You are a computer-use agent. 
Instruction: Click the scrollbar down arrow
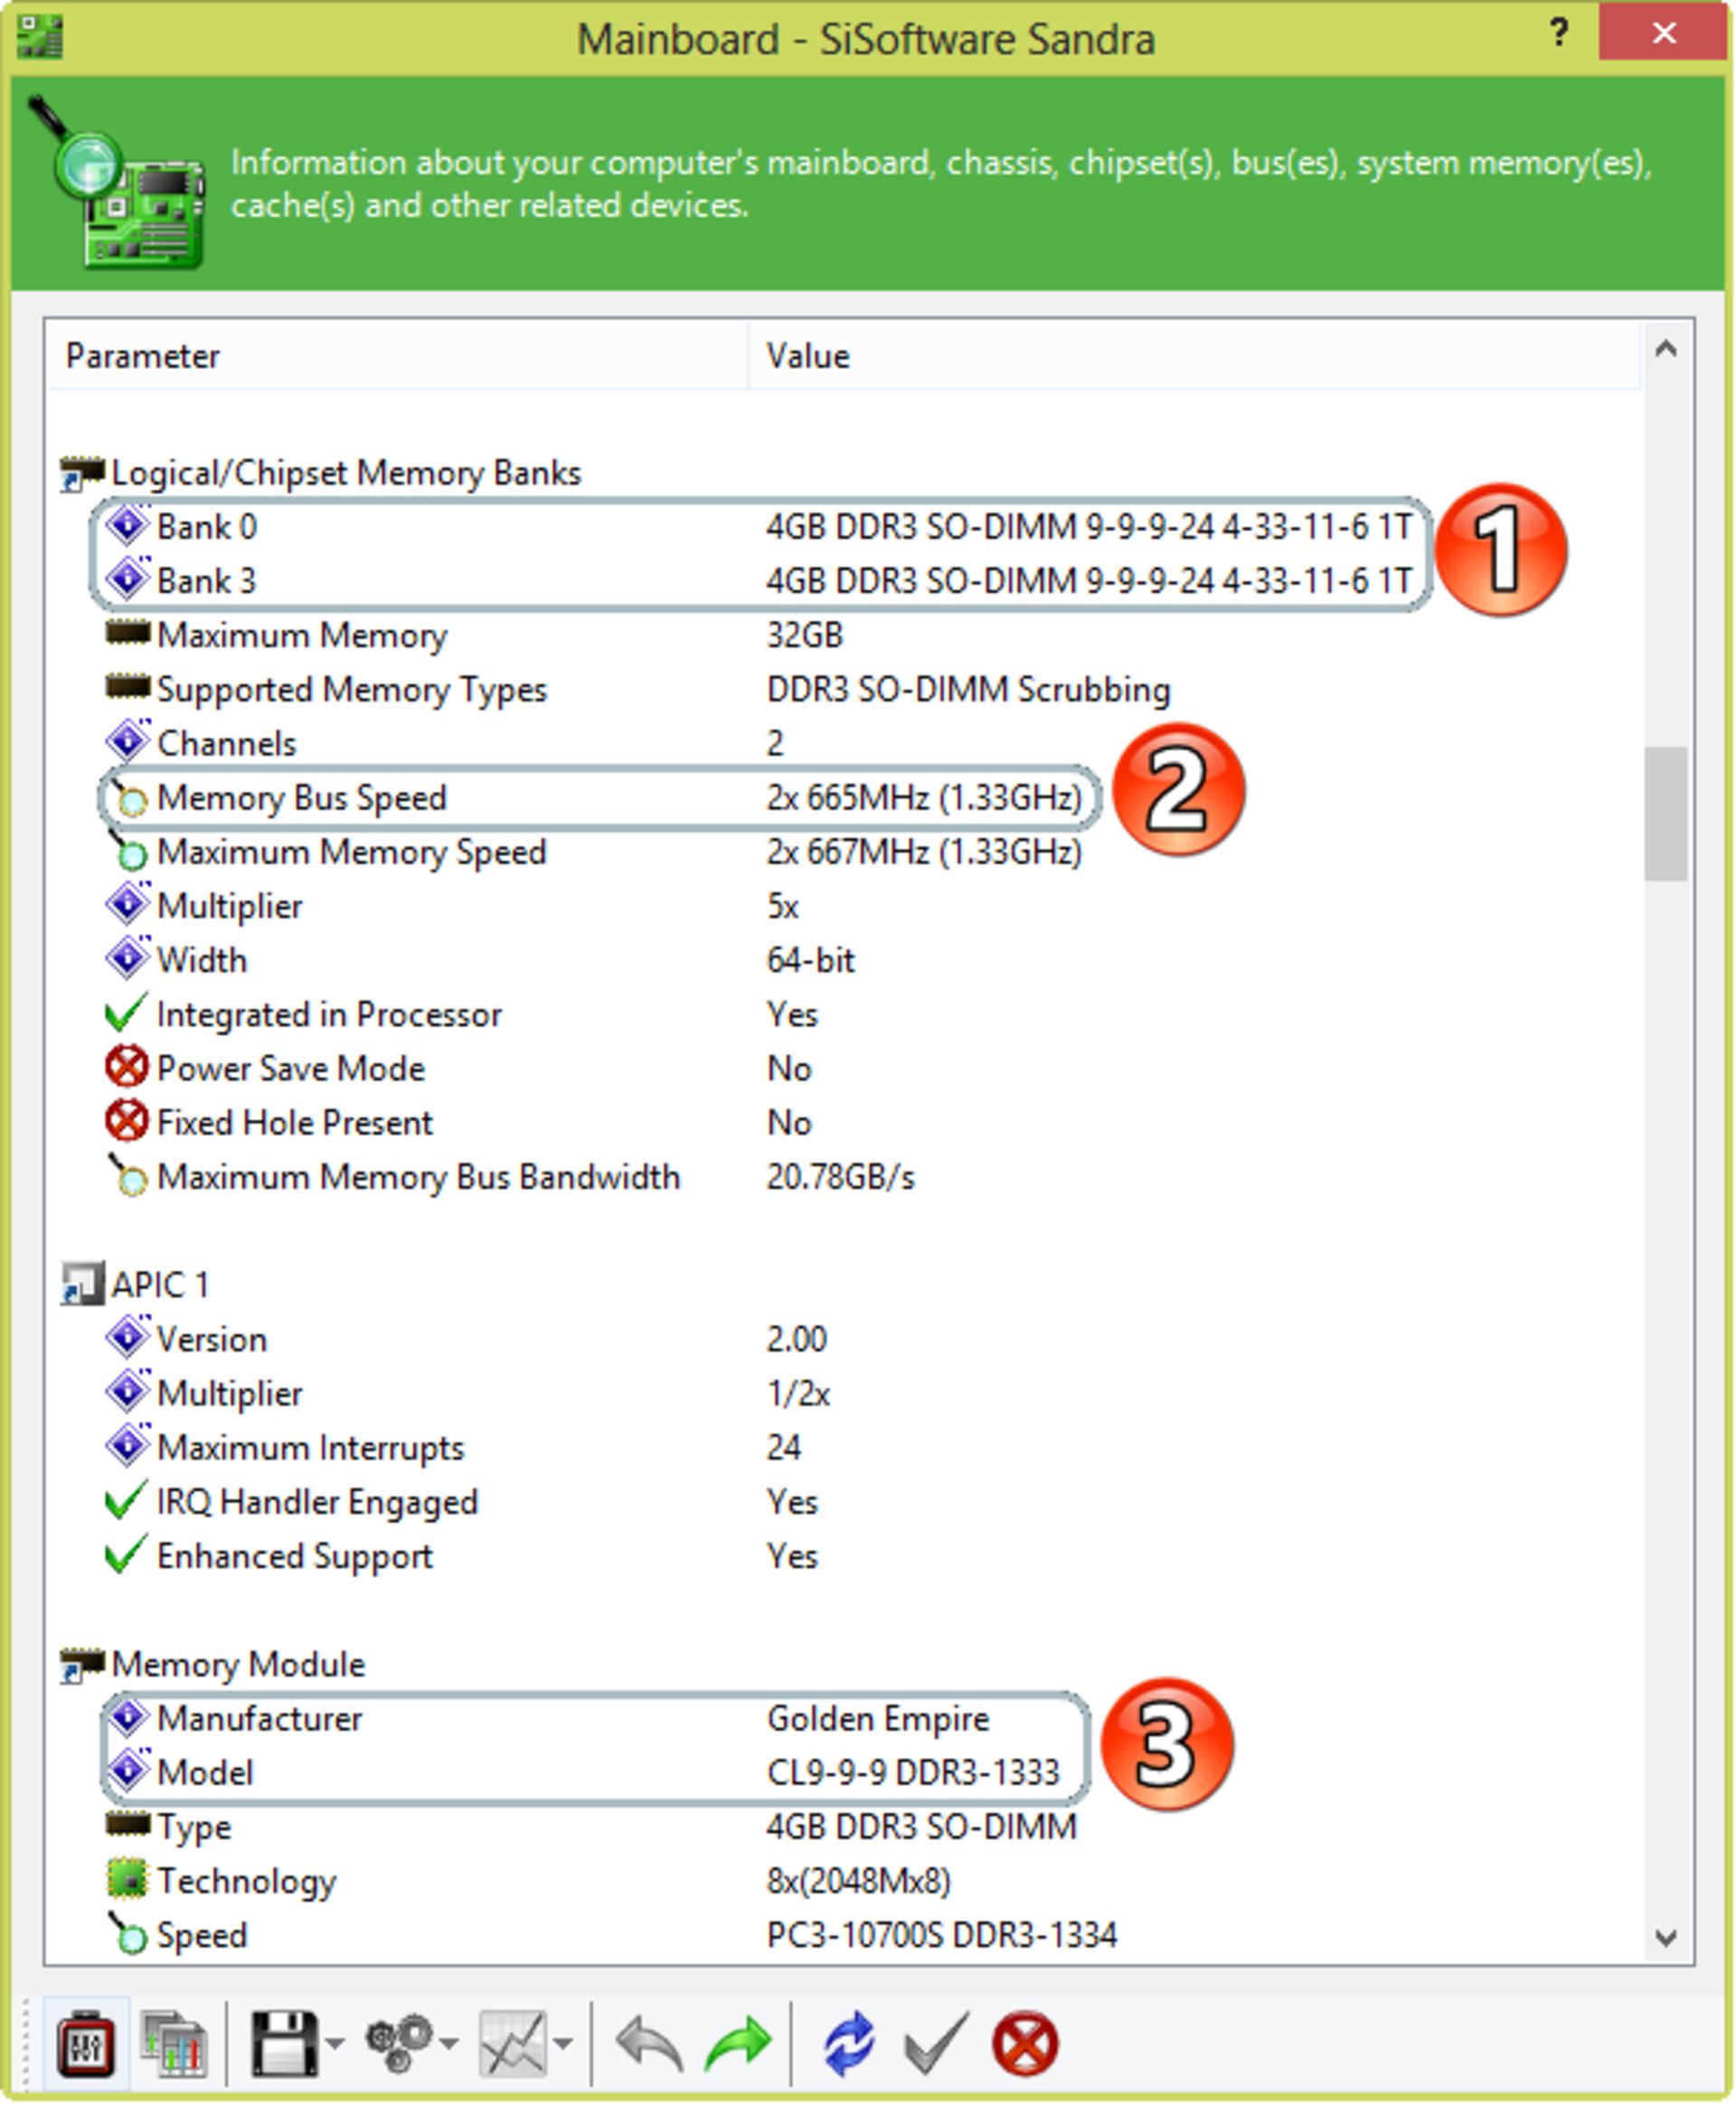(x=1666, y=1938)
